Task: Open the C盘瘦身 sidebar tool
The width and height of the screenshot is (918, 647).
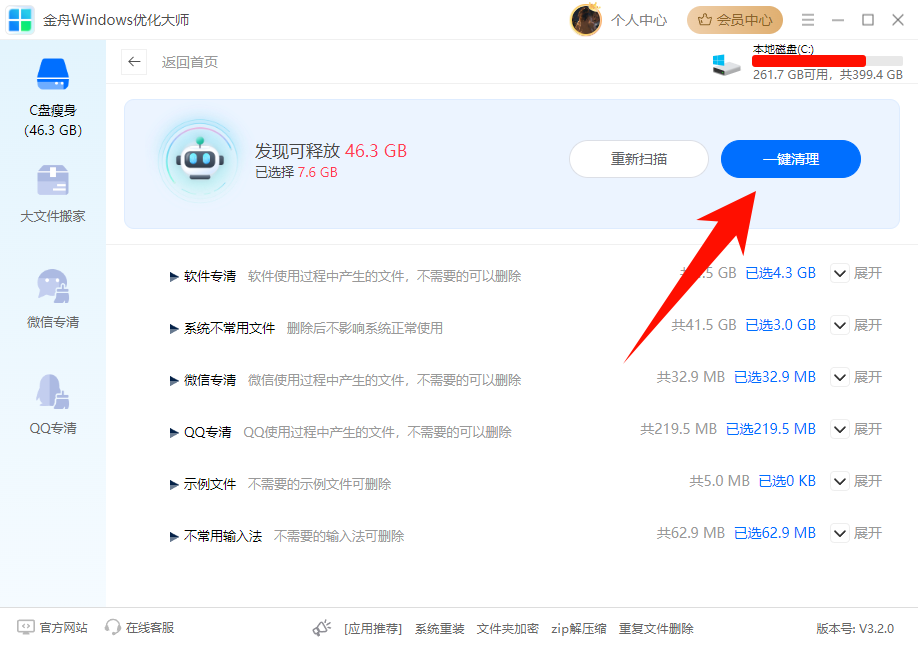Action: pos(52,95)
